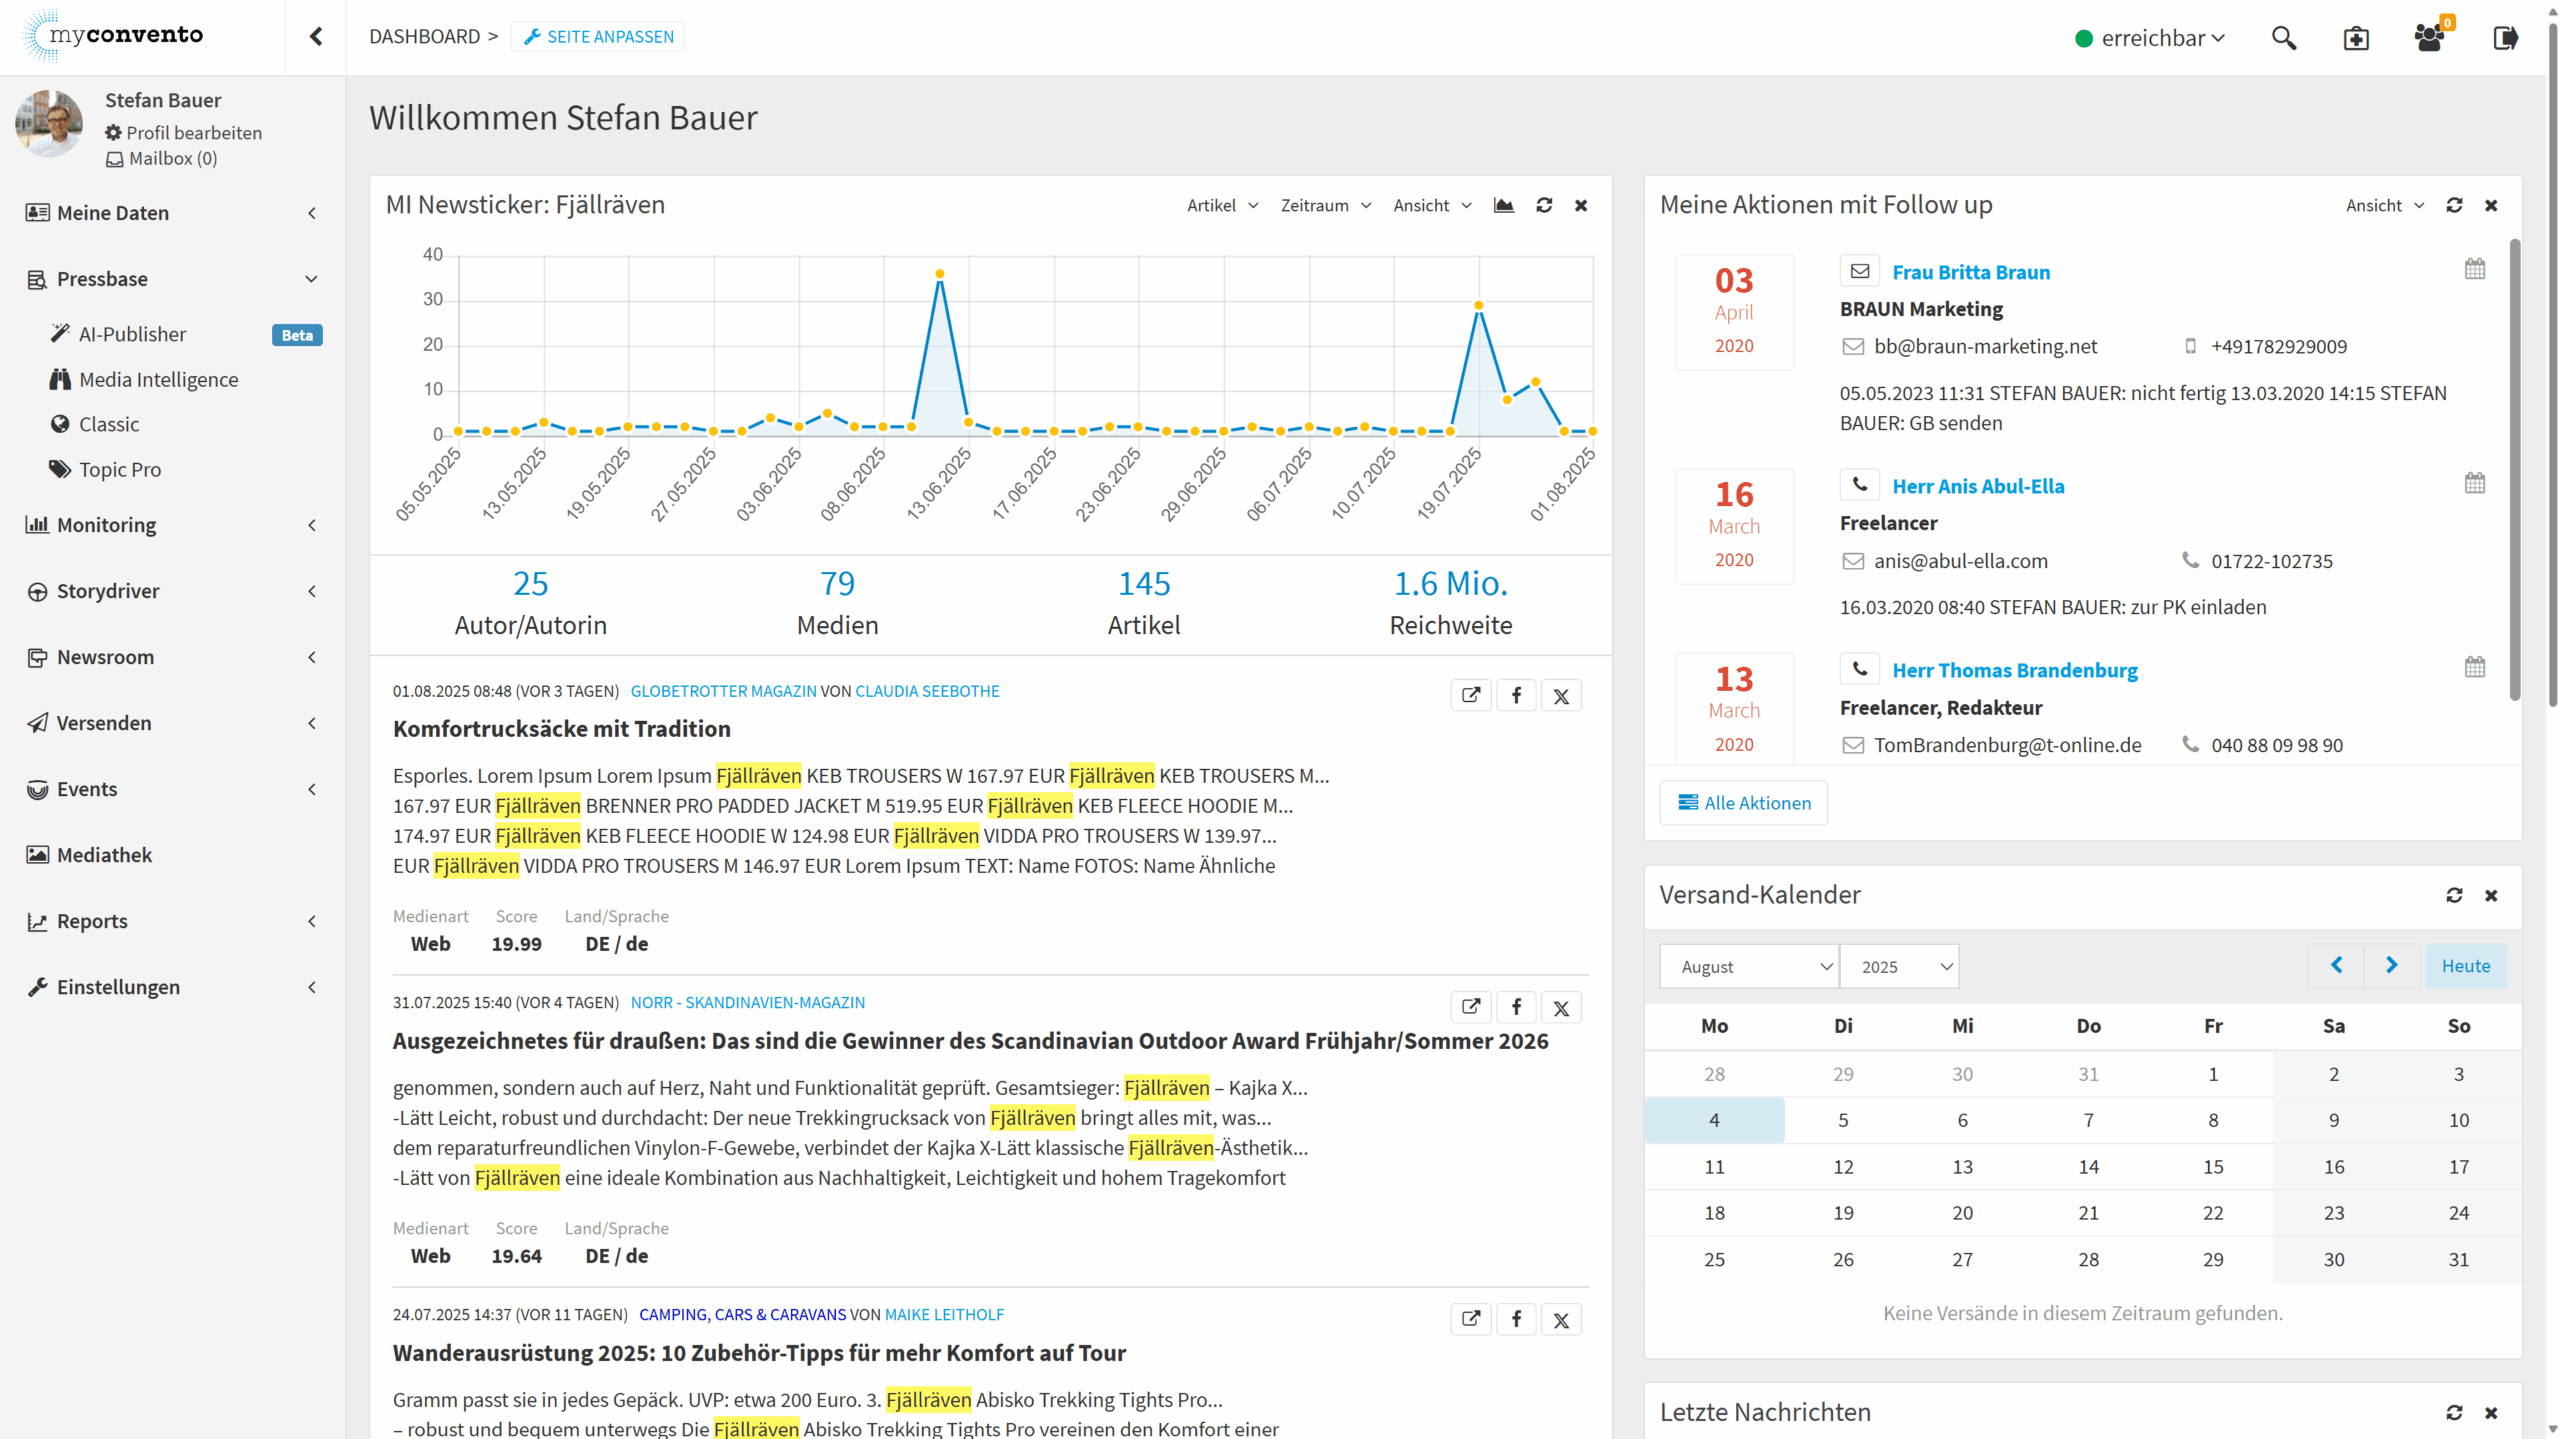Screen dimensions: 2560x1439
Task: Click Stefan Bauer profile photo
Action: pos(49,123)
